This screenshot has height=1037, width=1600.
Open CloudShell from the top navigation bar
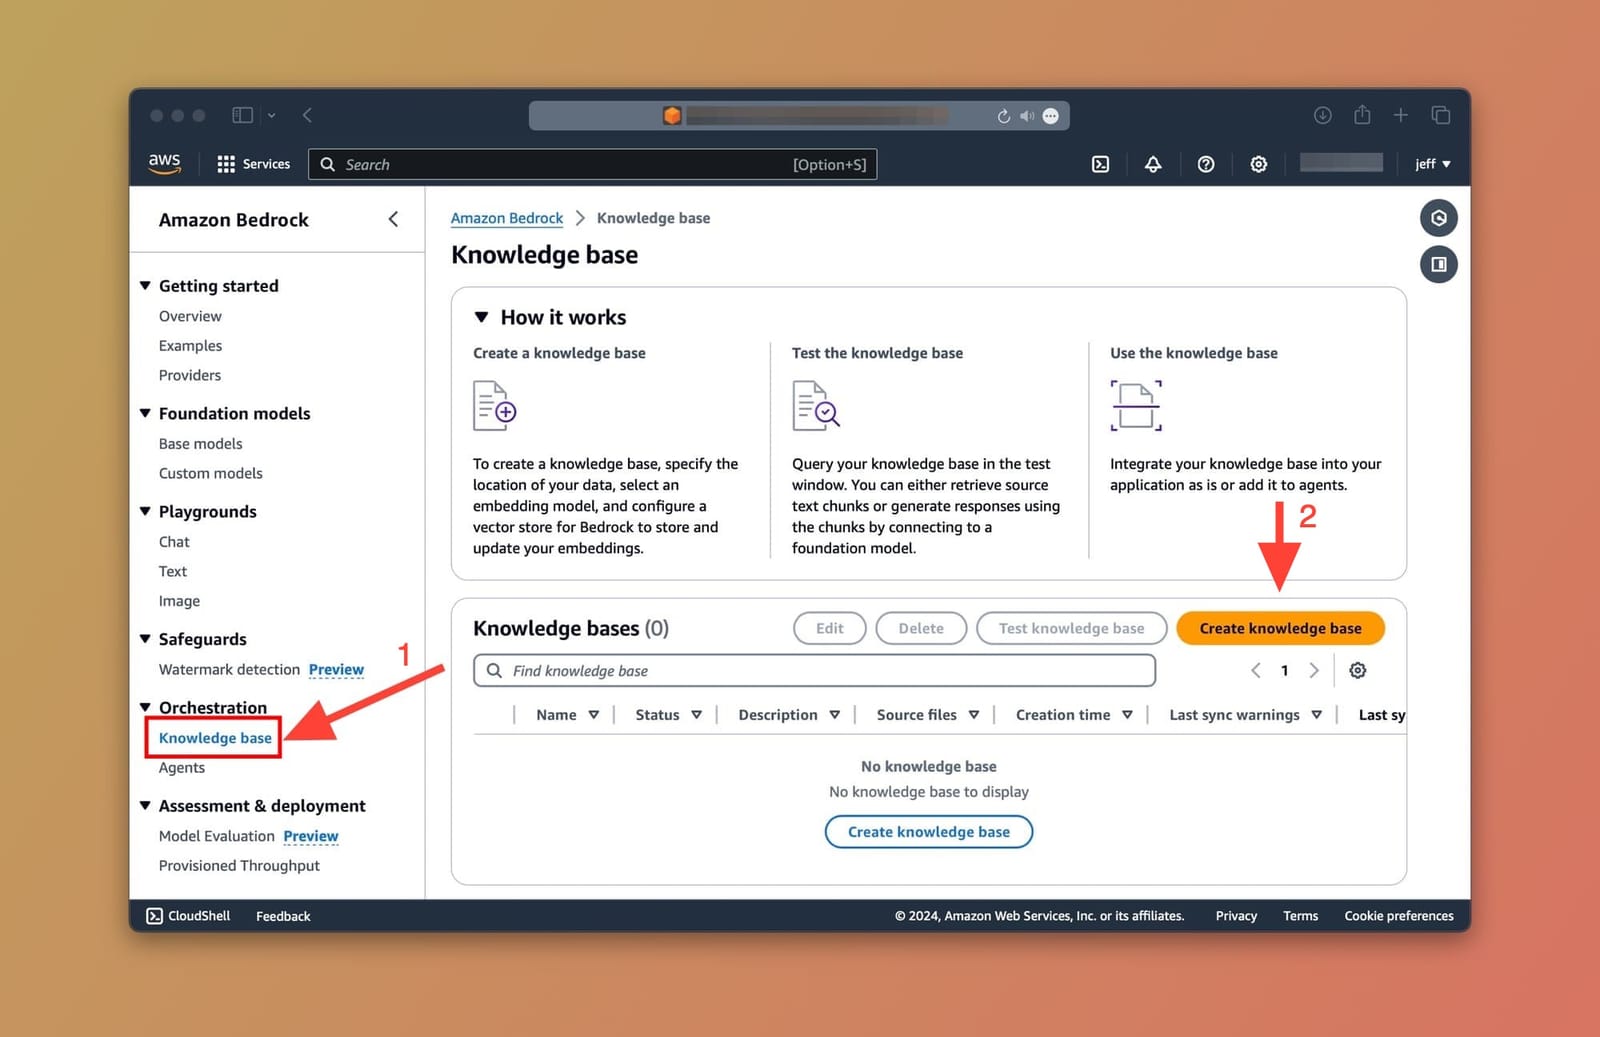click(1100, 164)
